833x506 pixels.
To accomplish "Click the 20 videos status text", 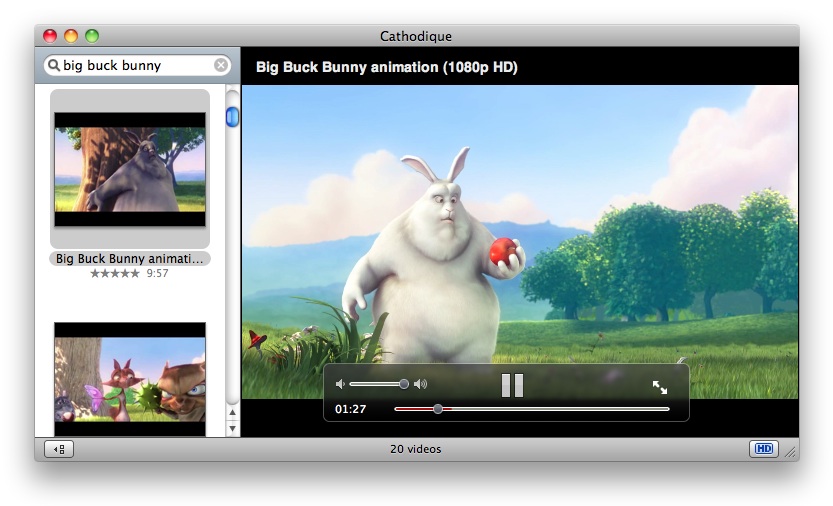I will coord(415,449).
